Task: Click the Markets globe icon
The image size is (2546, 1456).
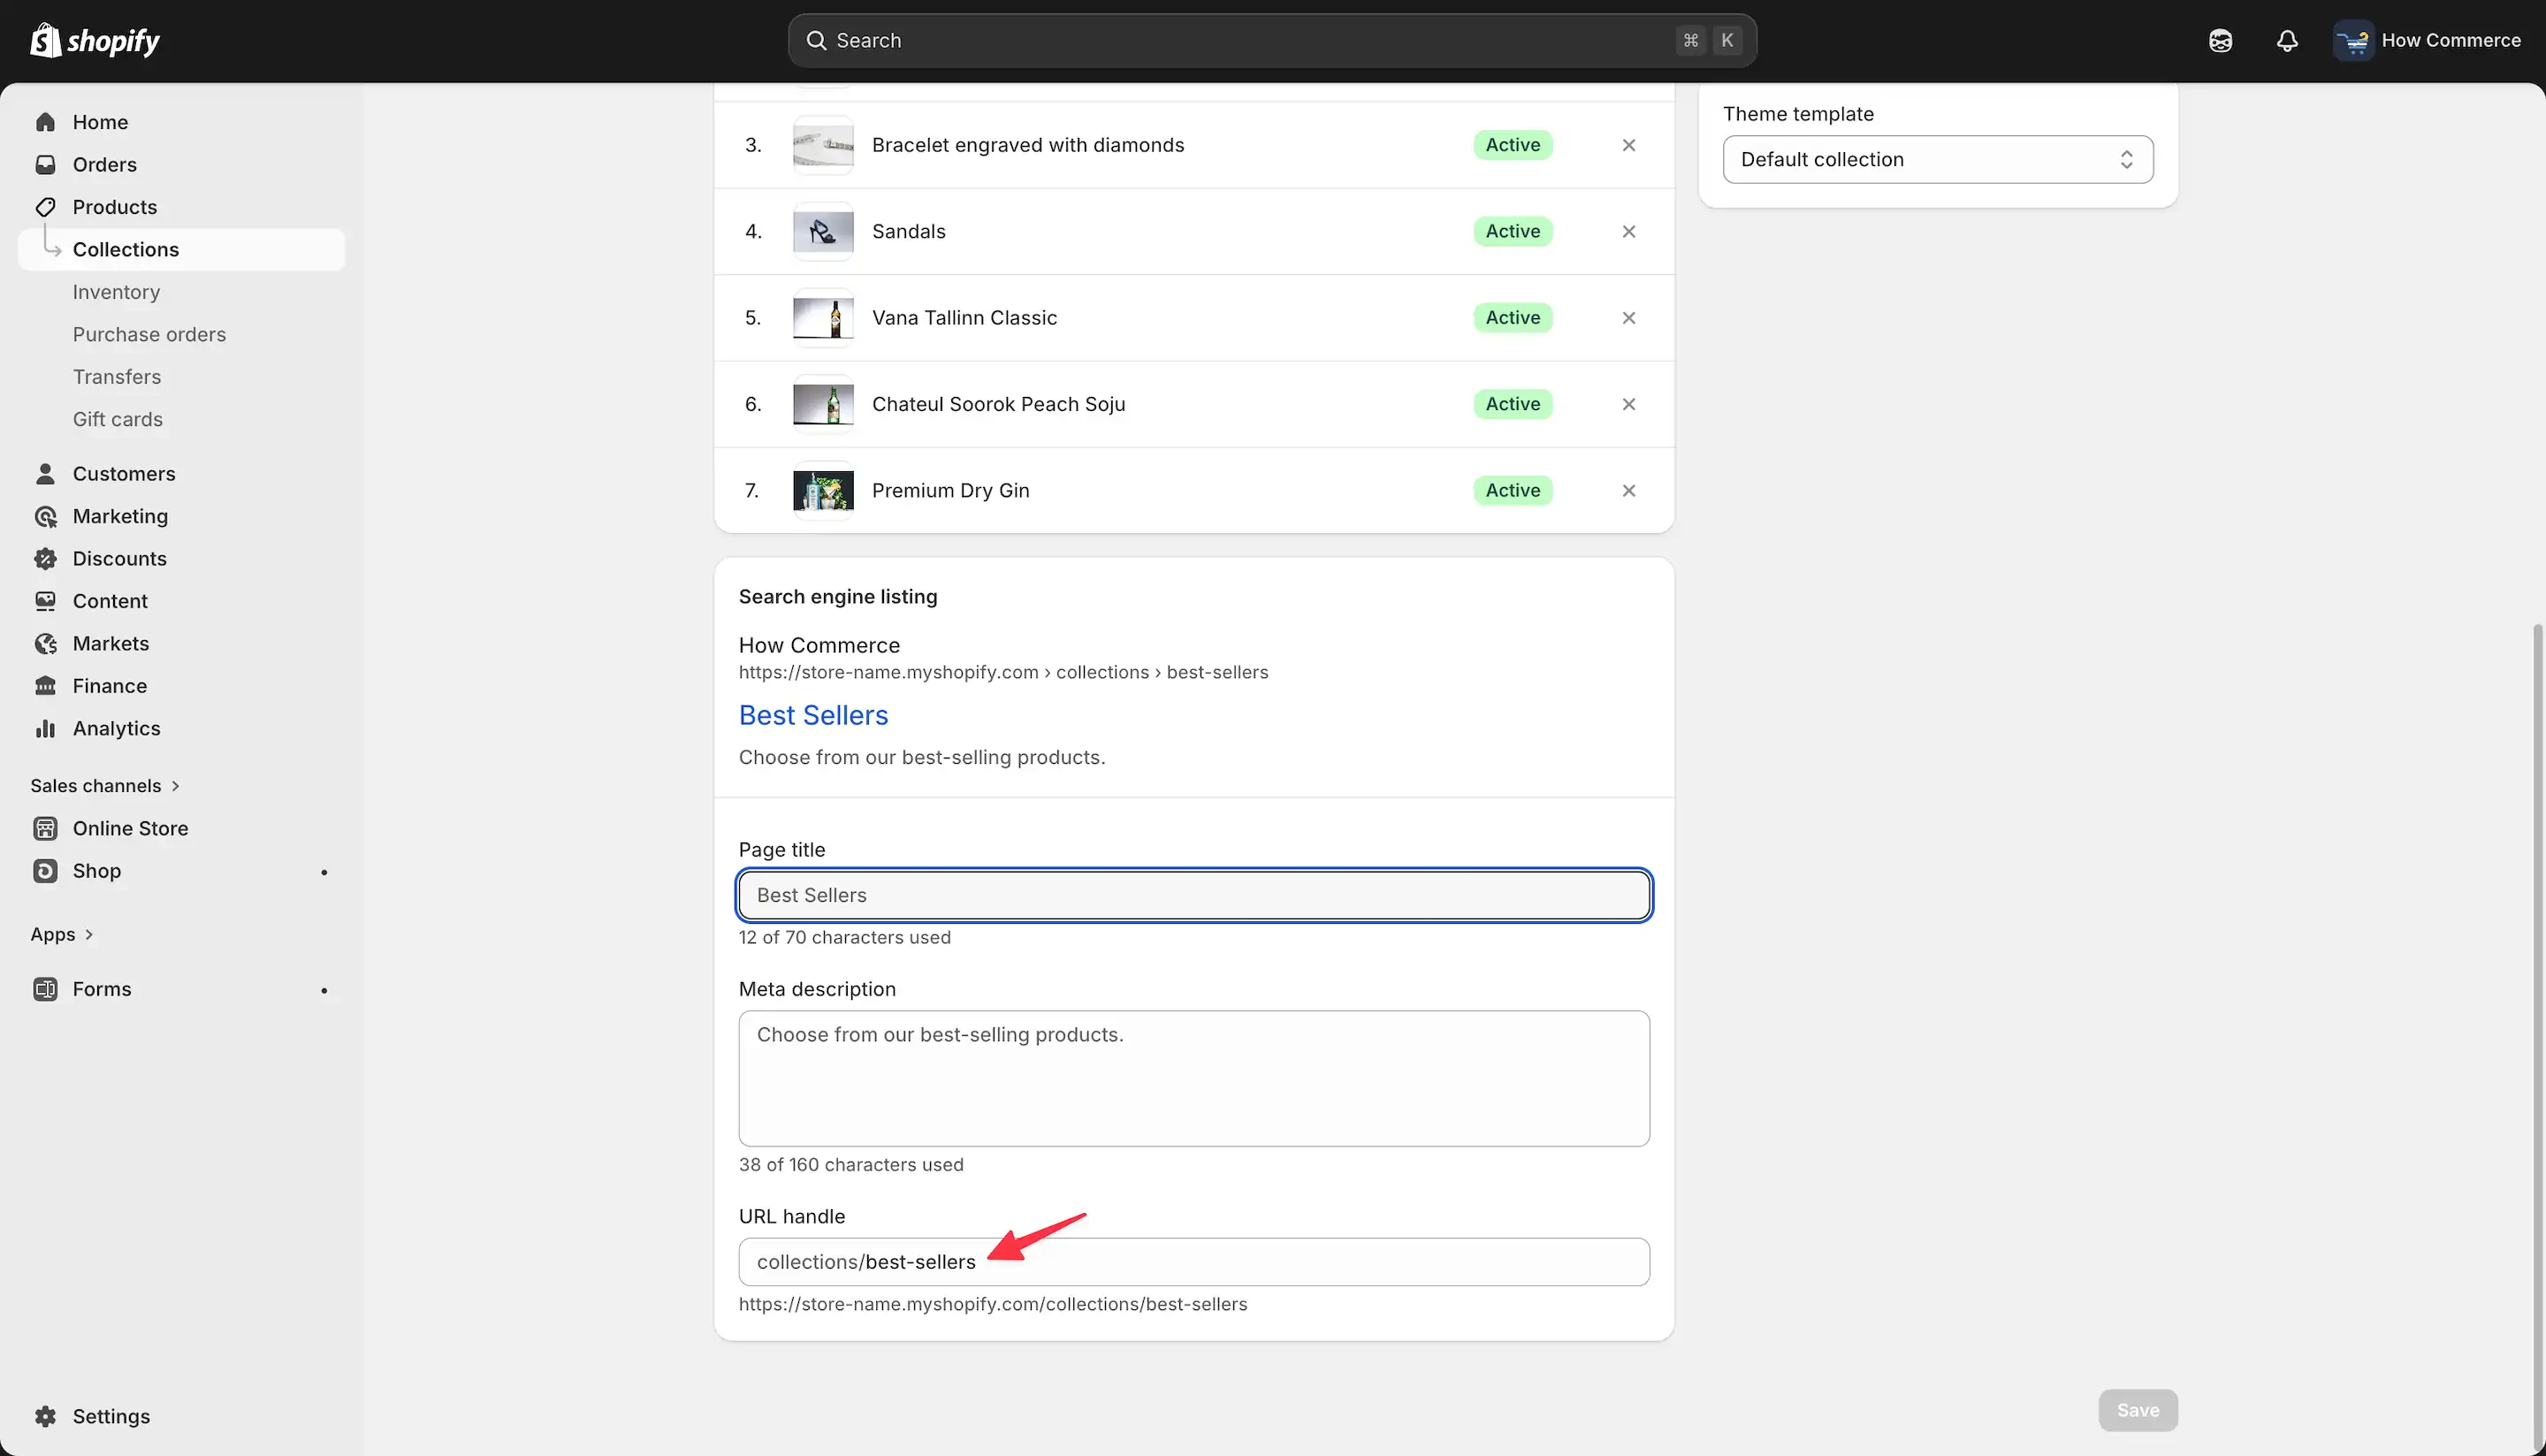Action: point(45,644)
